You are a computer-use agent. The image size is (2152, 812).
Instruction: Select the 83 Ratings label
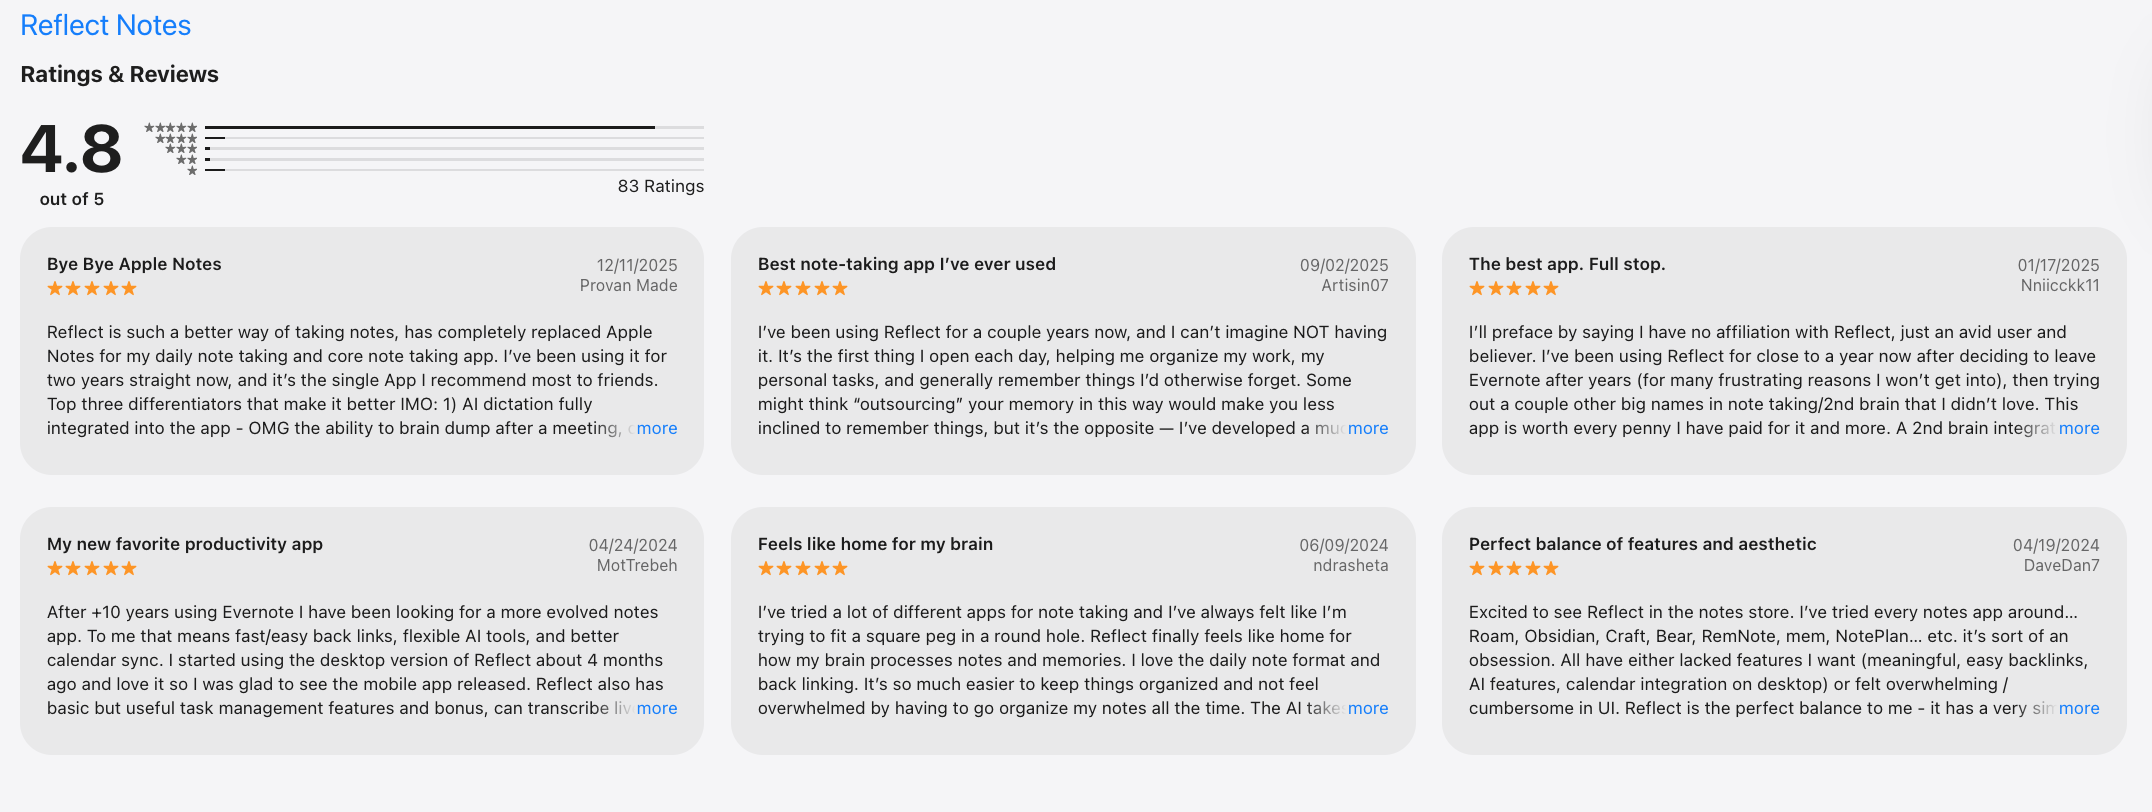660,186
